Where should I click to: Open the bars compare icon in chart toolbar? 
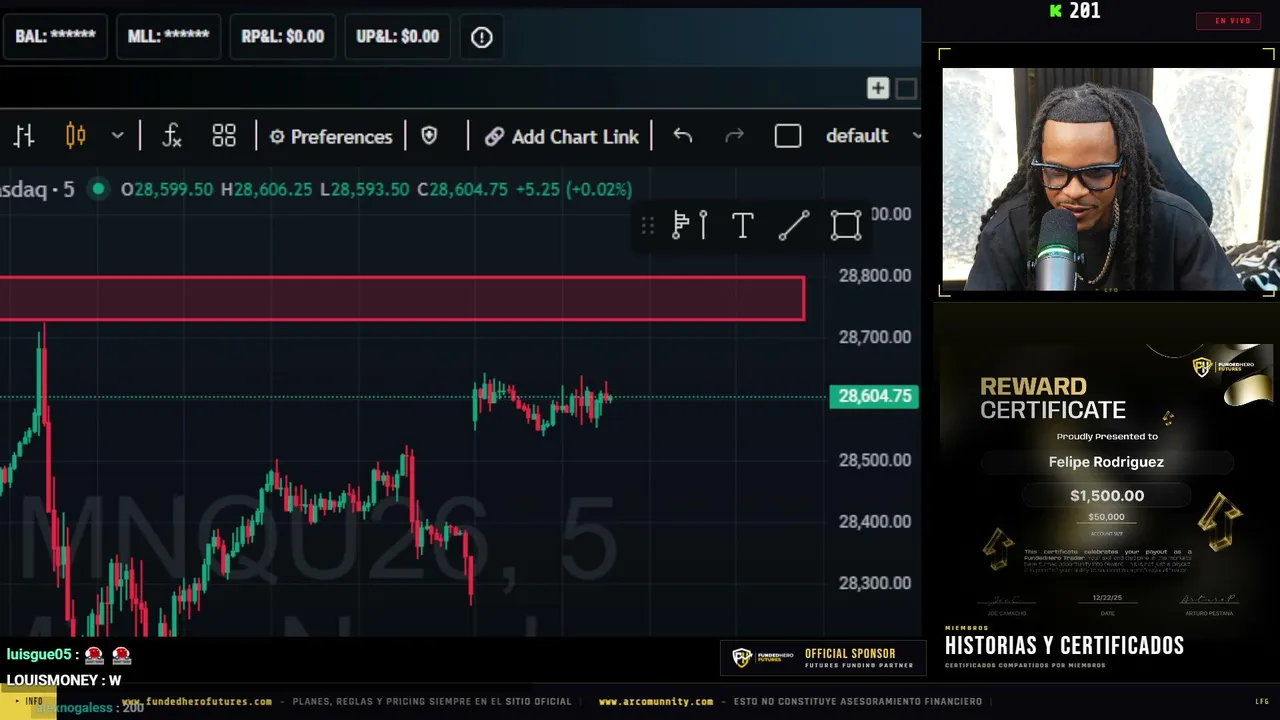[24, 136]
